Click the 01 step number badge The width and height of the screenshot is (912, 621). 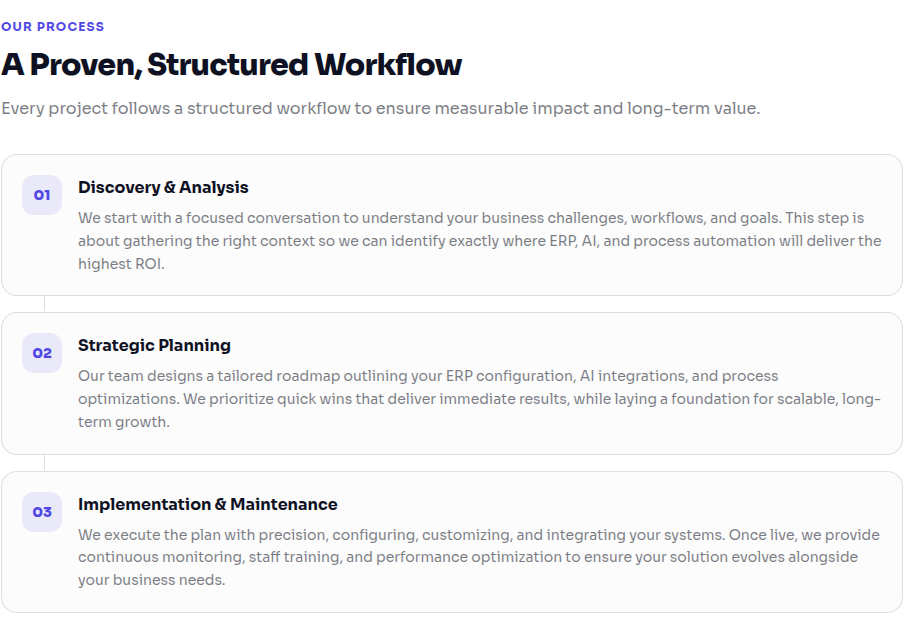[42, 195]
